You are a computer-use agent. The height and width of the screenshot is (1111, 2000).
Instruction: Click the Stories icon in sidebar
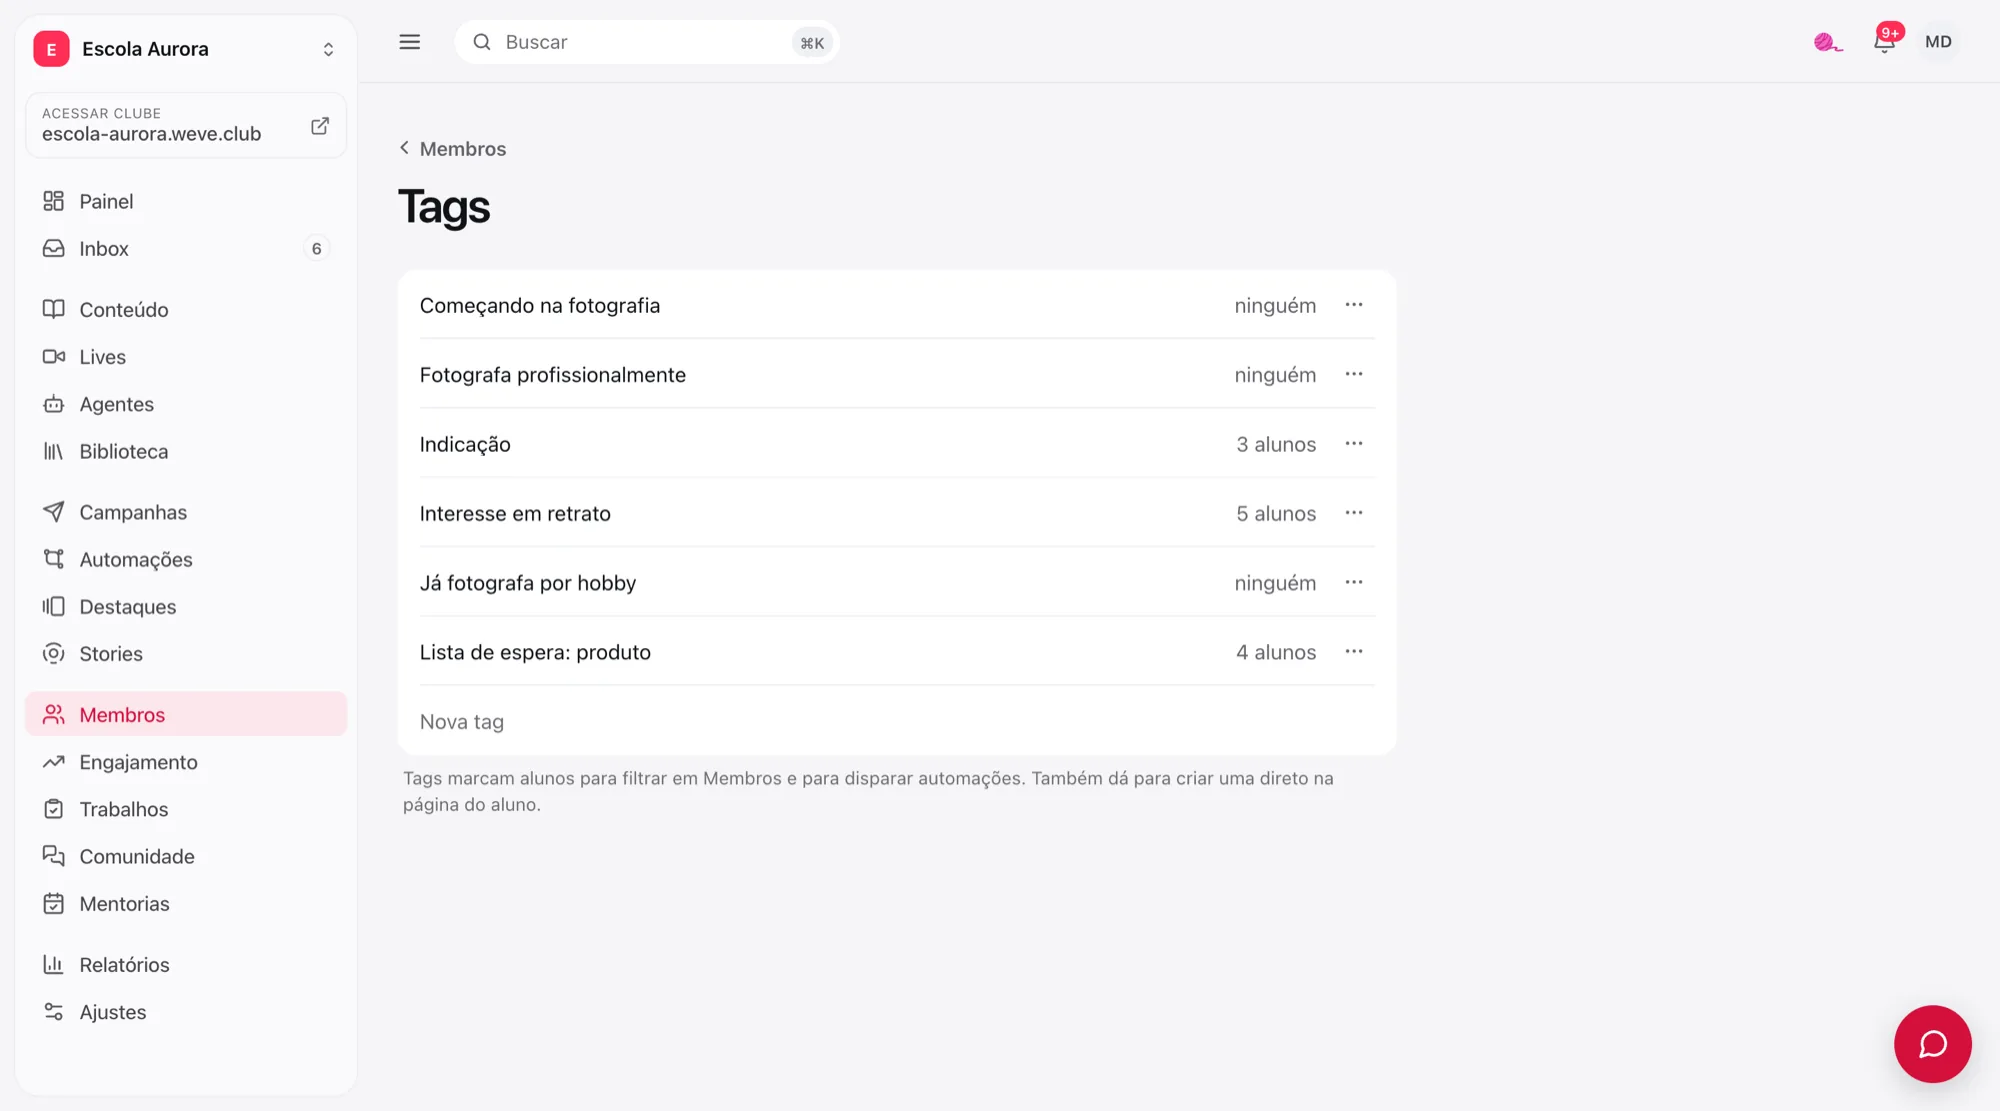pos(54,653)
